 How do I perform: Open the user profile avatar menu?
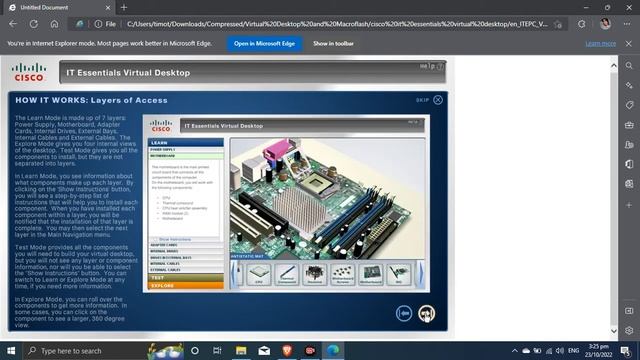click(x=605, y=24)
